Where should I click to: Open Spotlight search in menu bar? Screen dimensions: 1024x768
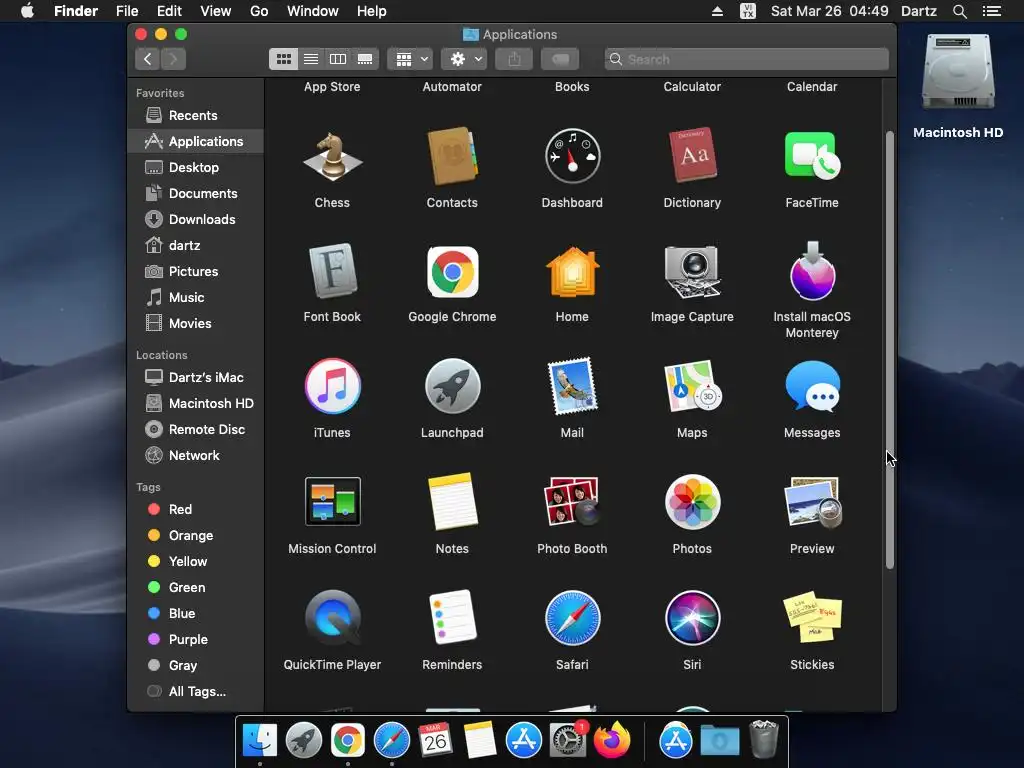tap(959, 11)
